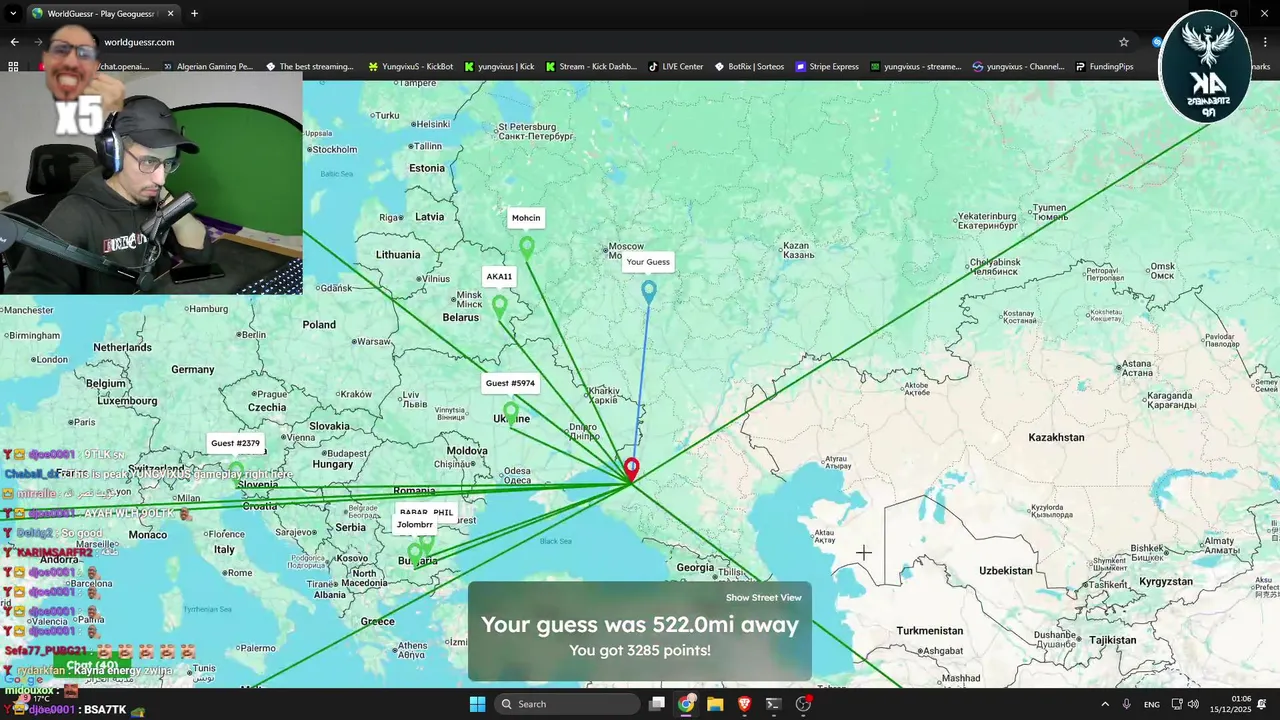Screen dimensions: 1280x720
Task: Click the AKA11 player label
Action: (x=499, y=277)
